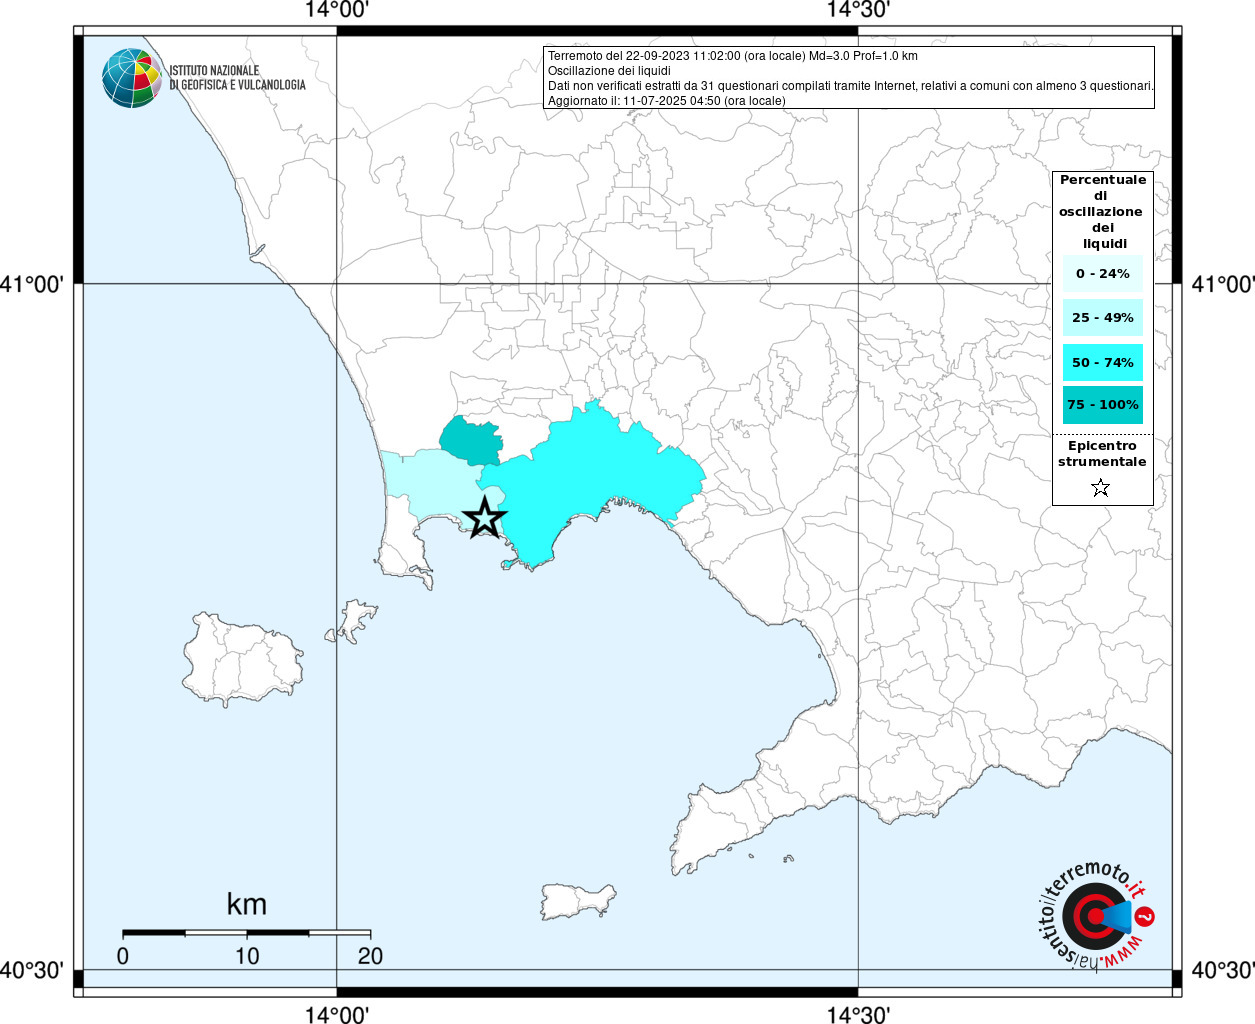Click the left 40°30' latitude label
The height and width of the screenshot is (1024, 1255).
[32, 970]
